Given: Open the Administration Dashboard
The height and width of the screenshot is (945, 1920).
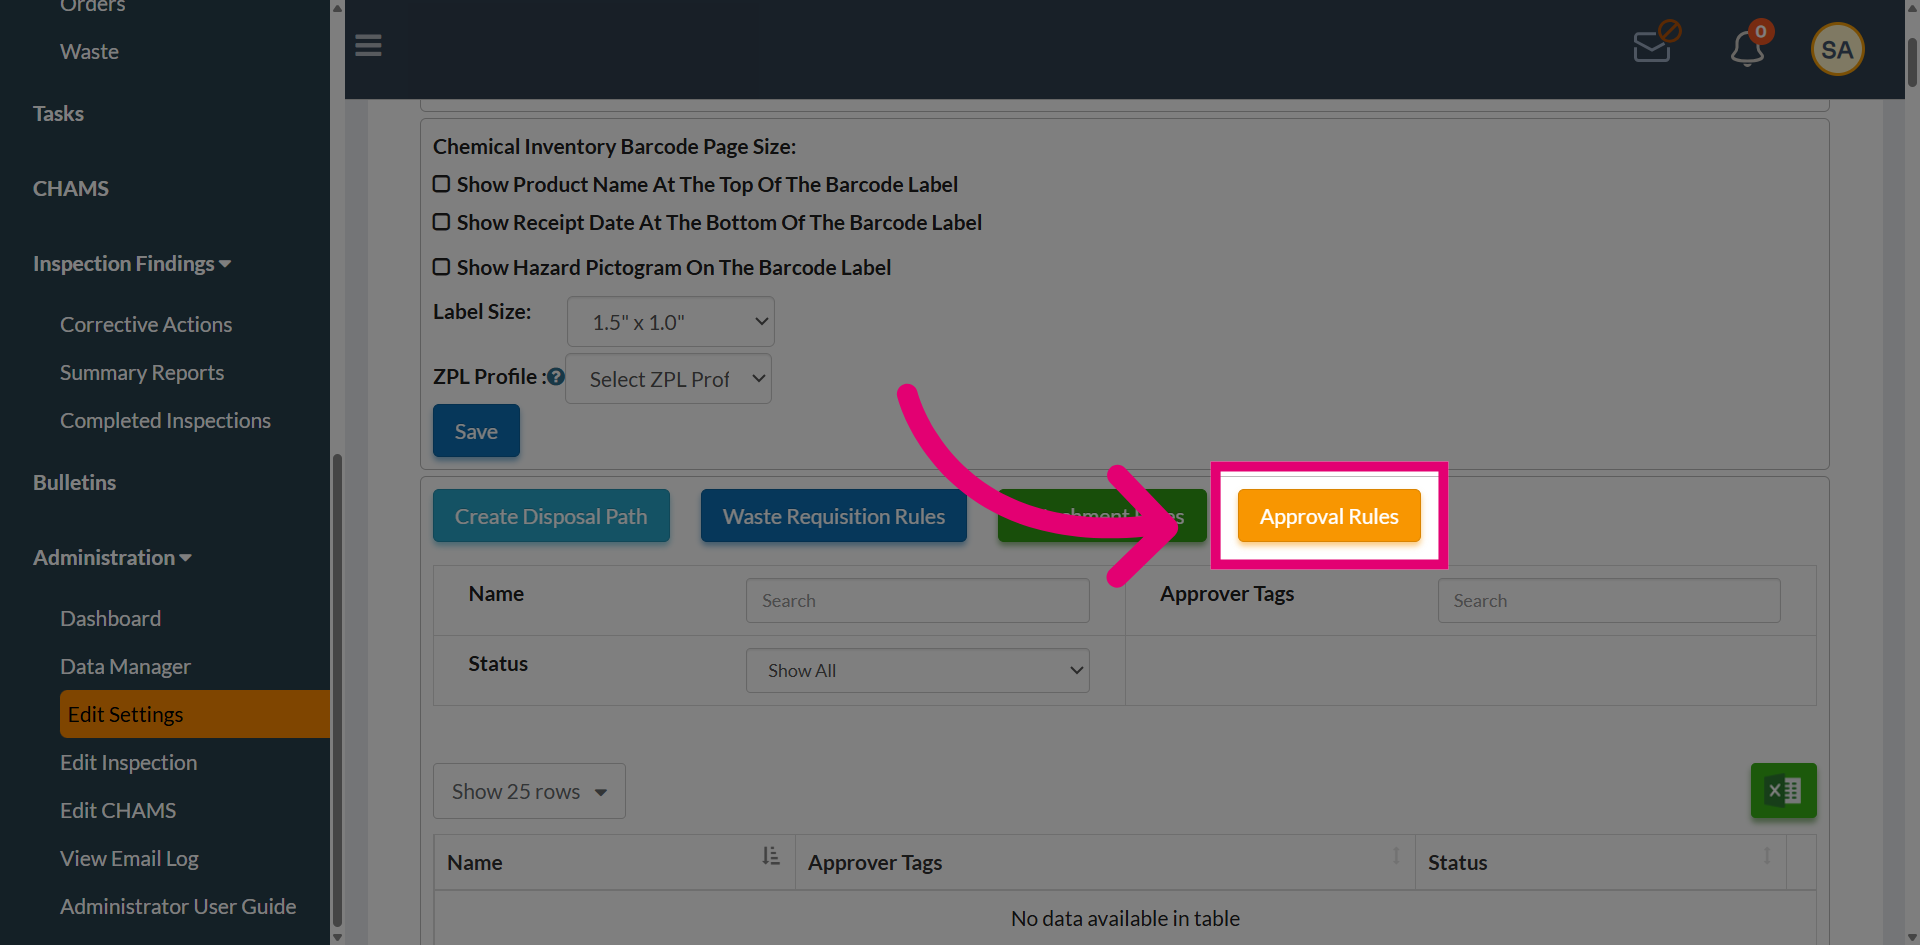Looking at the screenshot, I should pyautogui.click(x=110, y=619).
